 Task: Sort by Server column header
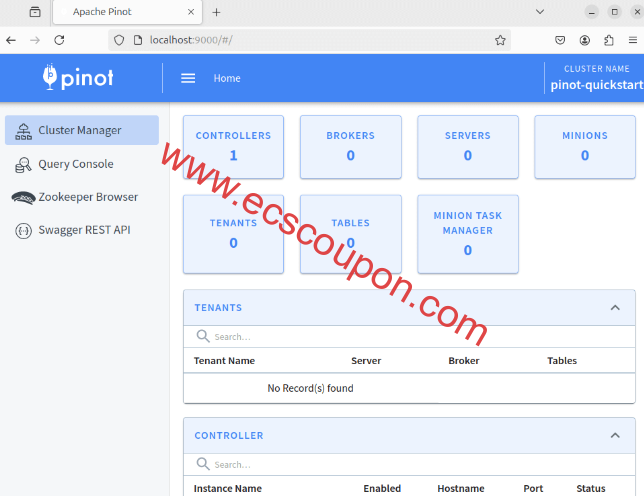(x=366, y=361)
